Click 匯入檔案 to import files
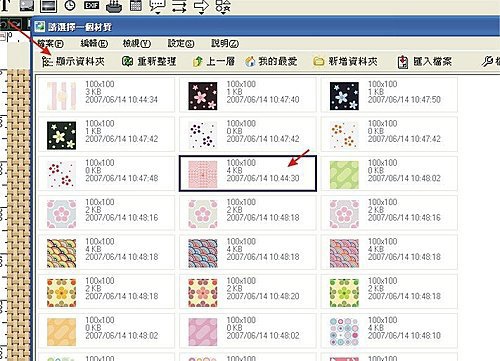This screenshot has height=361, width=500. coord(425,61)
